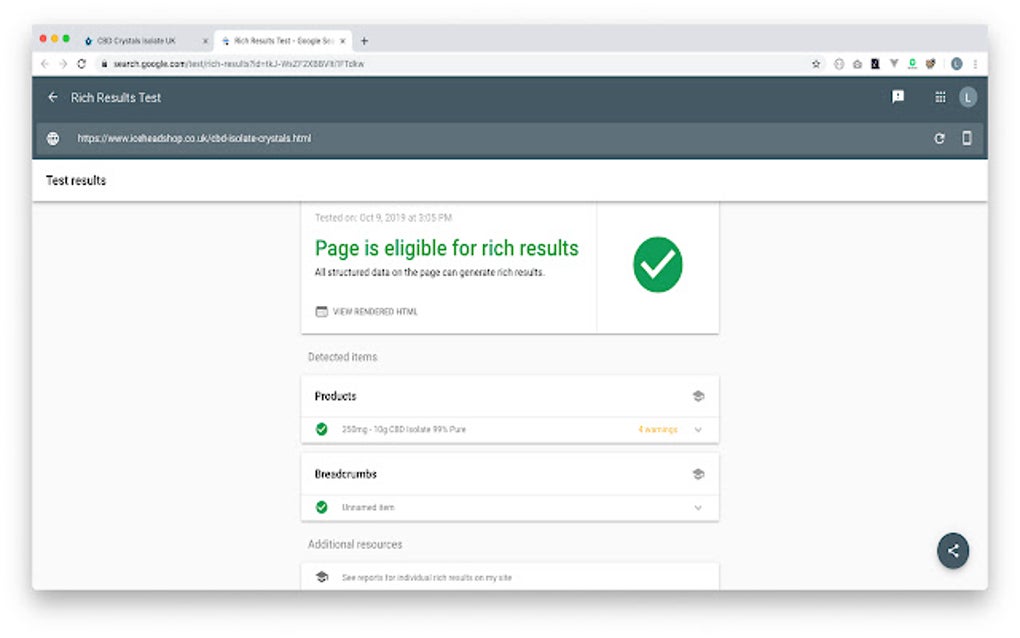Click the globe icon next to the URL
Image resolution: width=1020 pixels, height=638 pixels.
click(53, 139)
